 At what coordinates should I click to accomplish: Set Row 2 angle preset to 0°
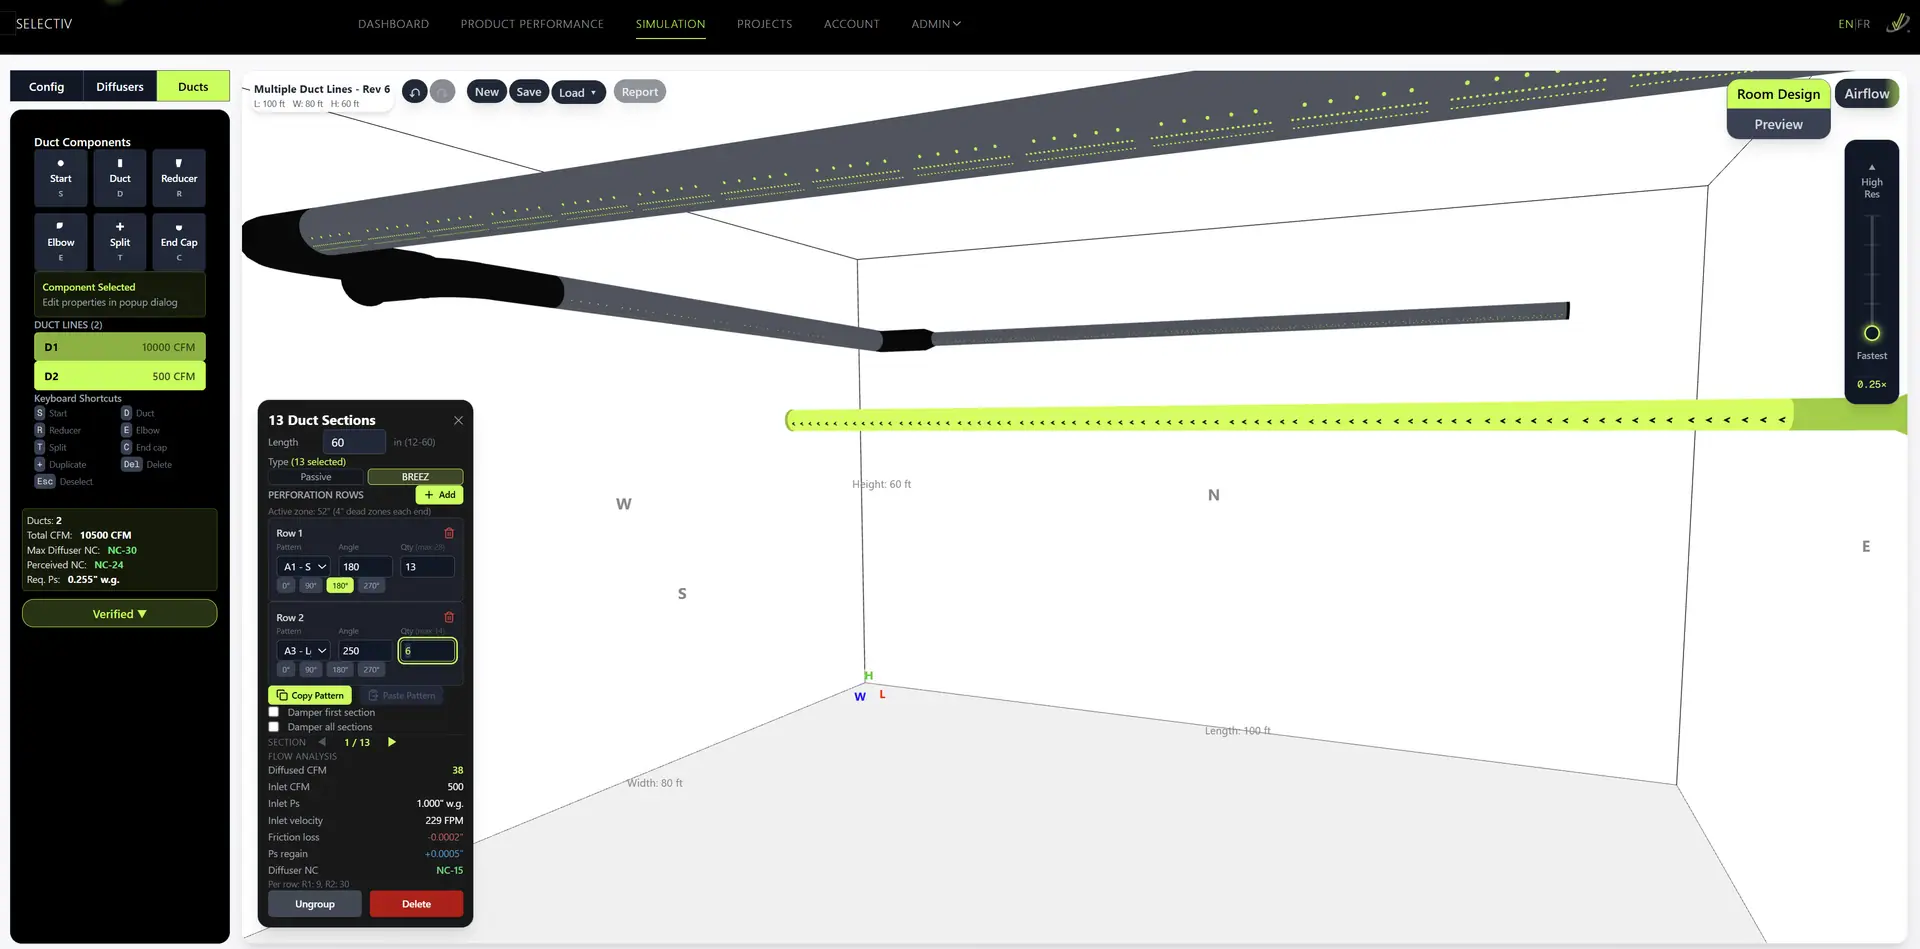[x=286, y=670]
